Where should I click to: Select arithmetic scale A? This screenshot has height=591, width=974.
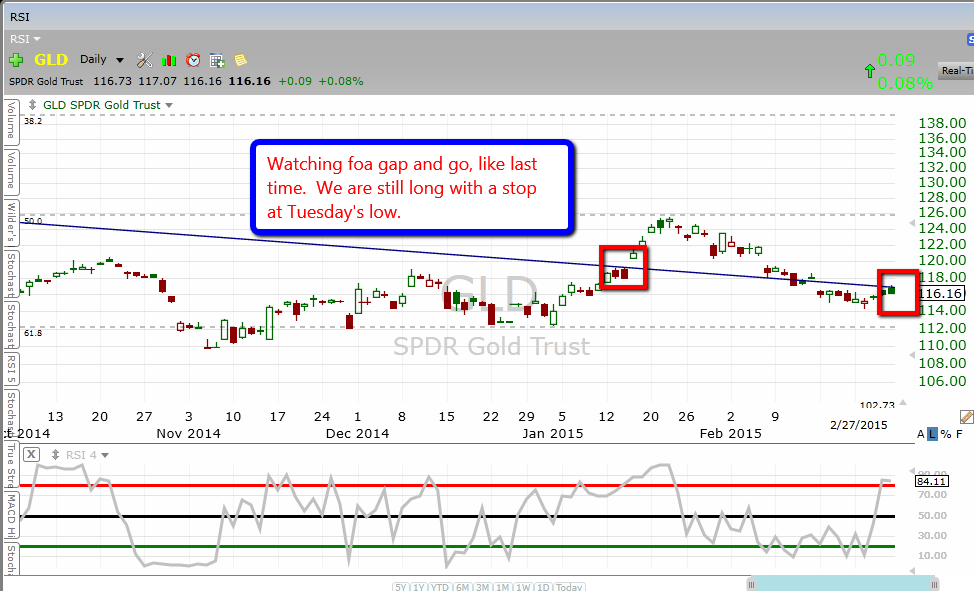920,434
